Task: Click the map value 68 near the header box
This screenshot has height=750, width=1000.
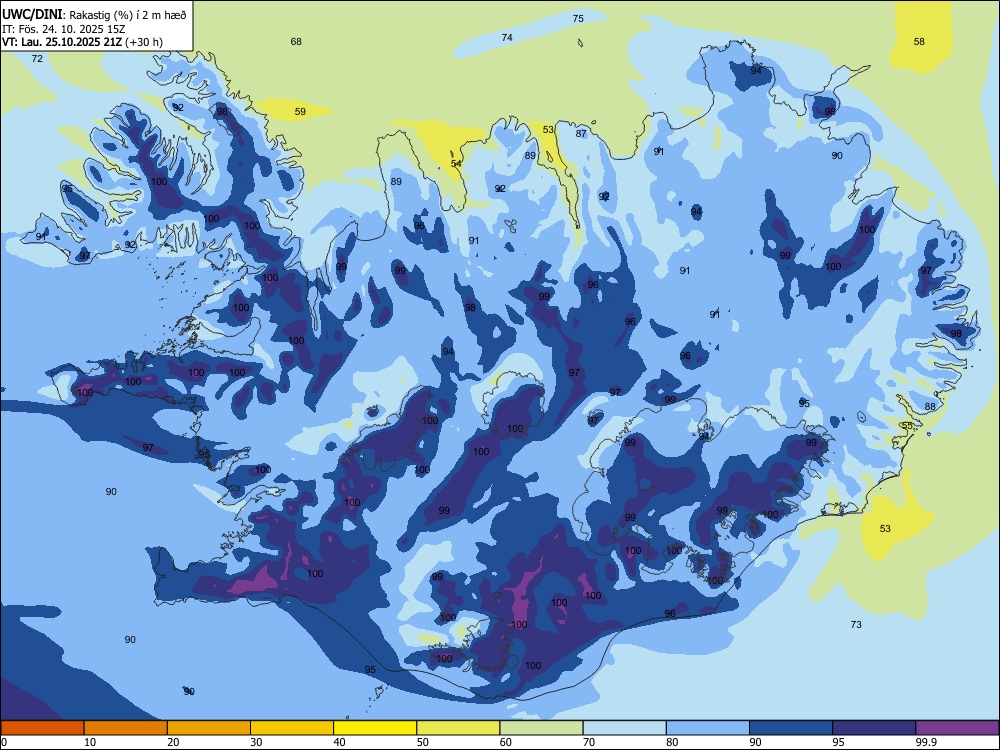Action: [296, 41]
